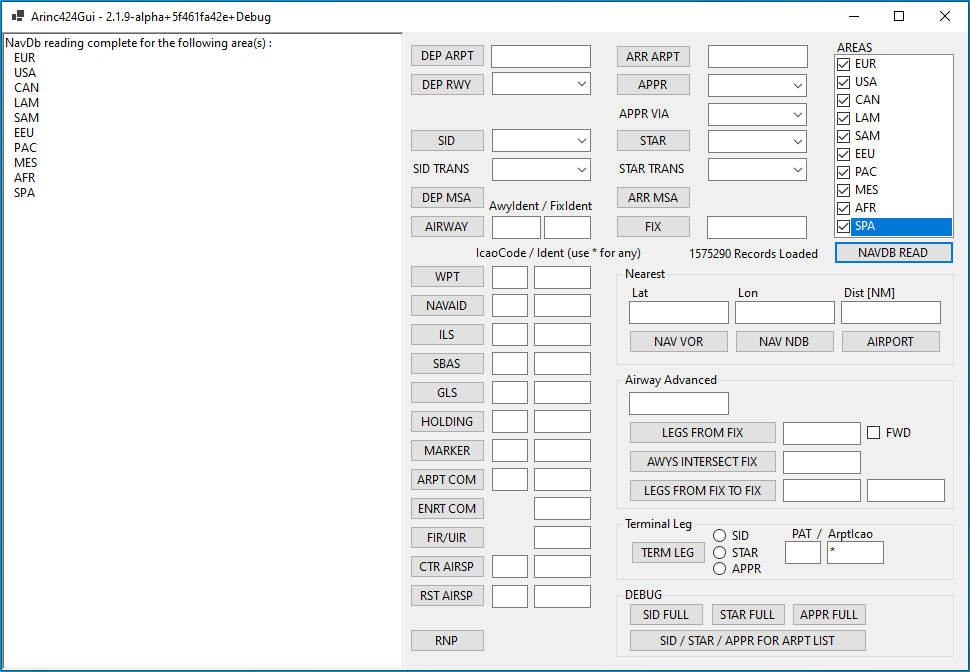Toggle the PAC area checkbox

(x=844, y=172)
